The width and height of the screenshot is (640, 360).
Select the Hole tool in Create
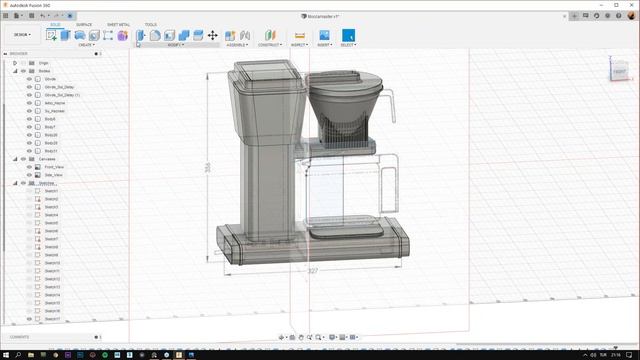tap(94, 36)
